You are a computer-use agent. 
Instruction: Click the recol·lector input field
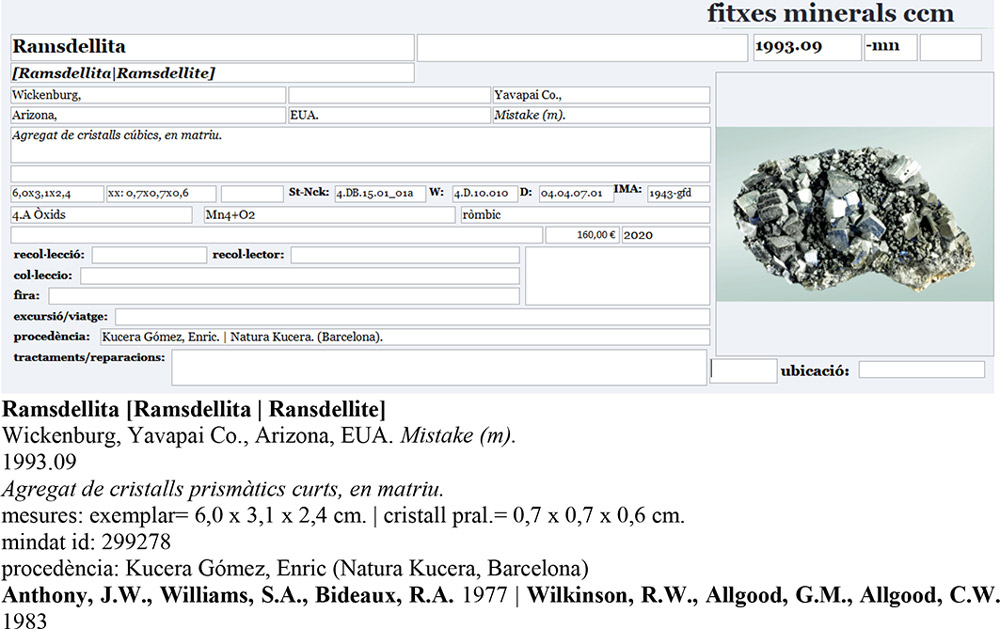pos(405,255)
